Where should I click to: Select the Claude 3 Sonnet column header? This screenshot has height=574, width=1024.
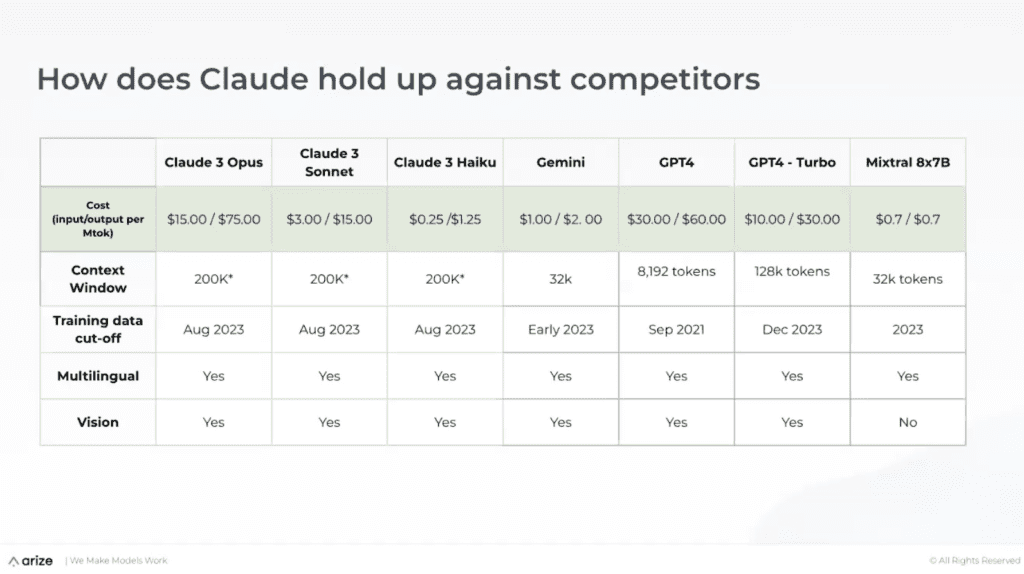[329, 162]
